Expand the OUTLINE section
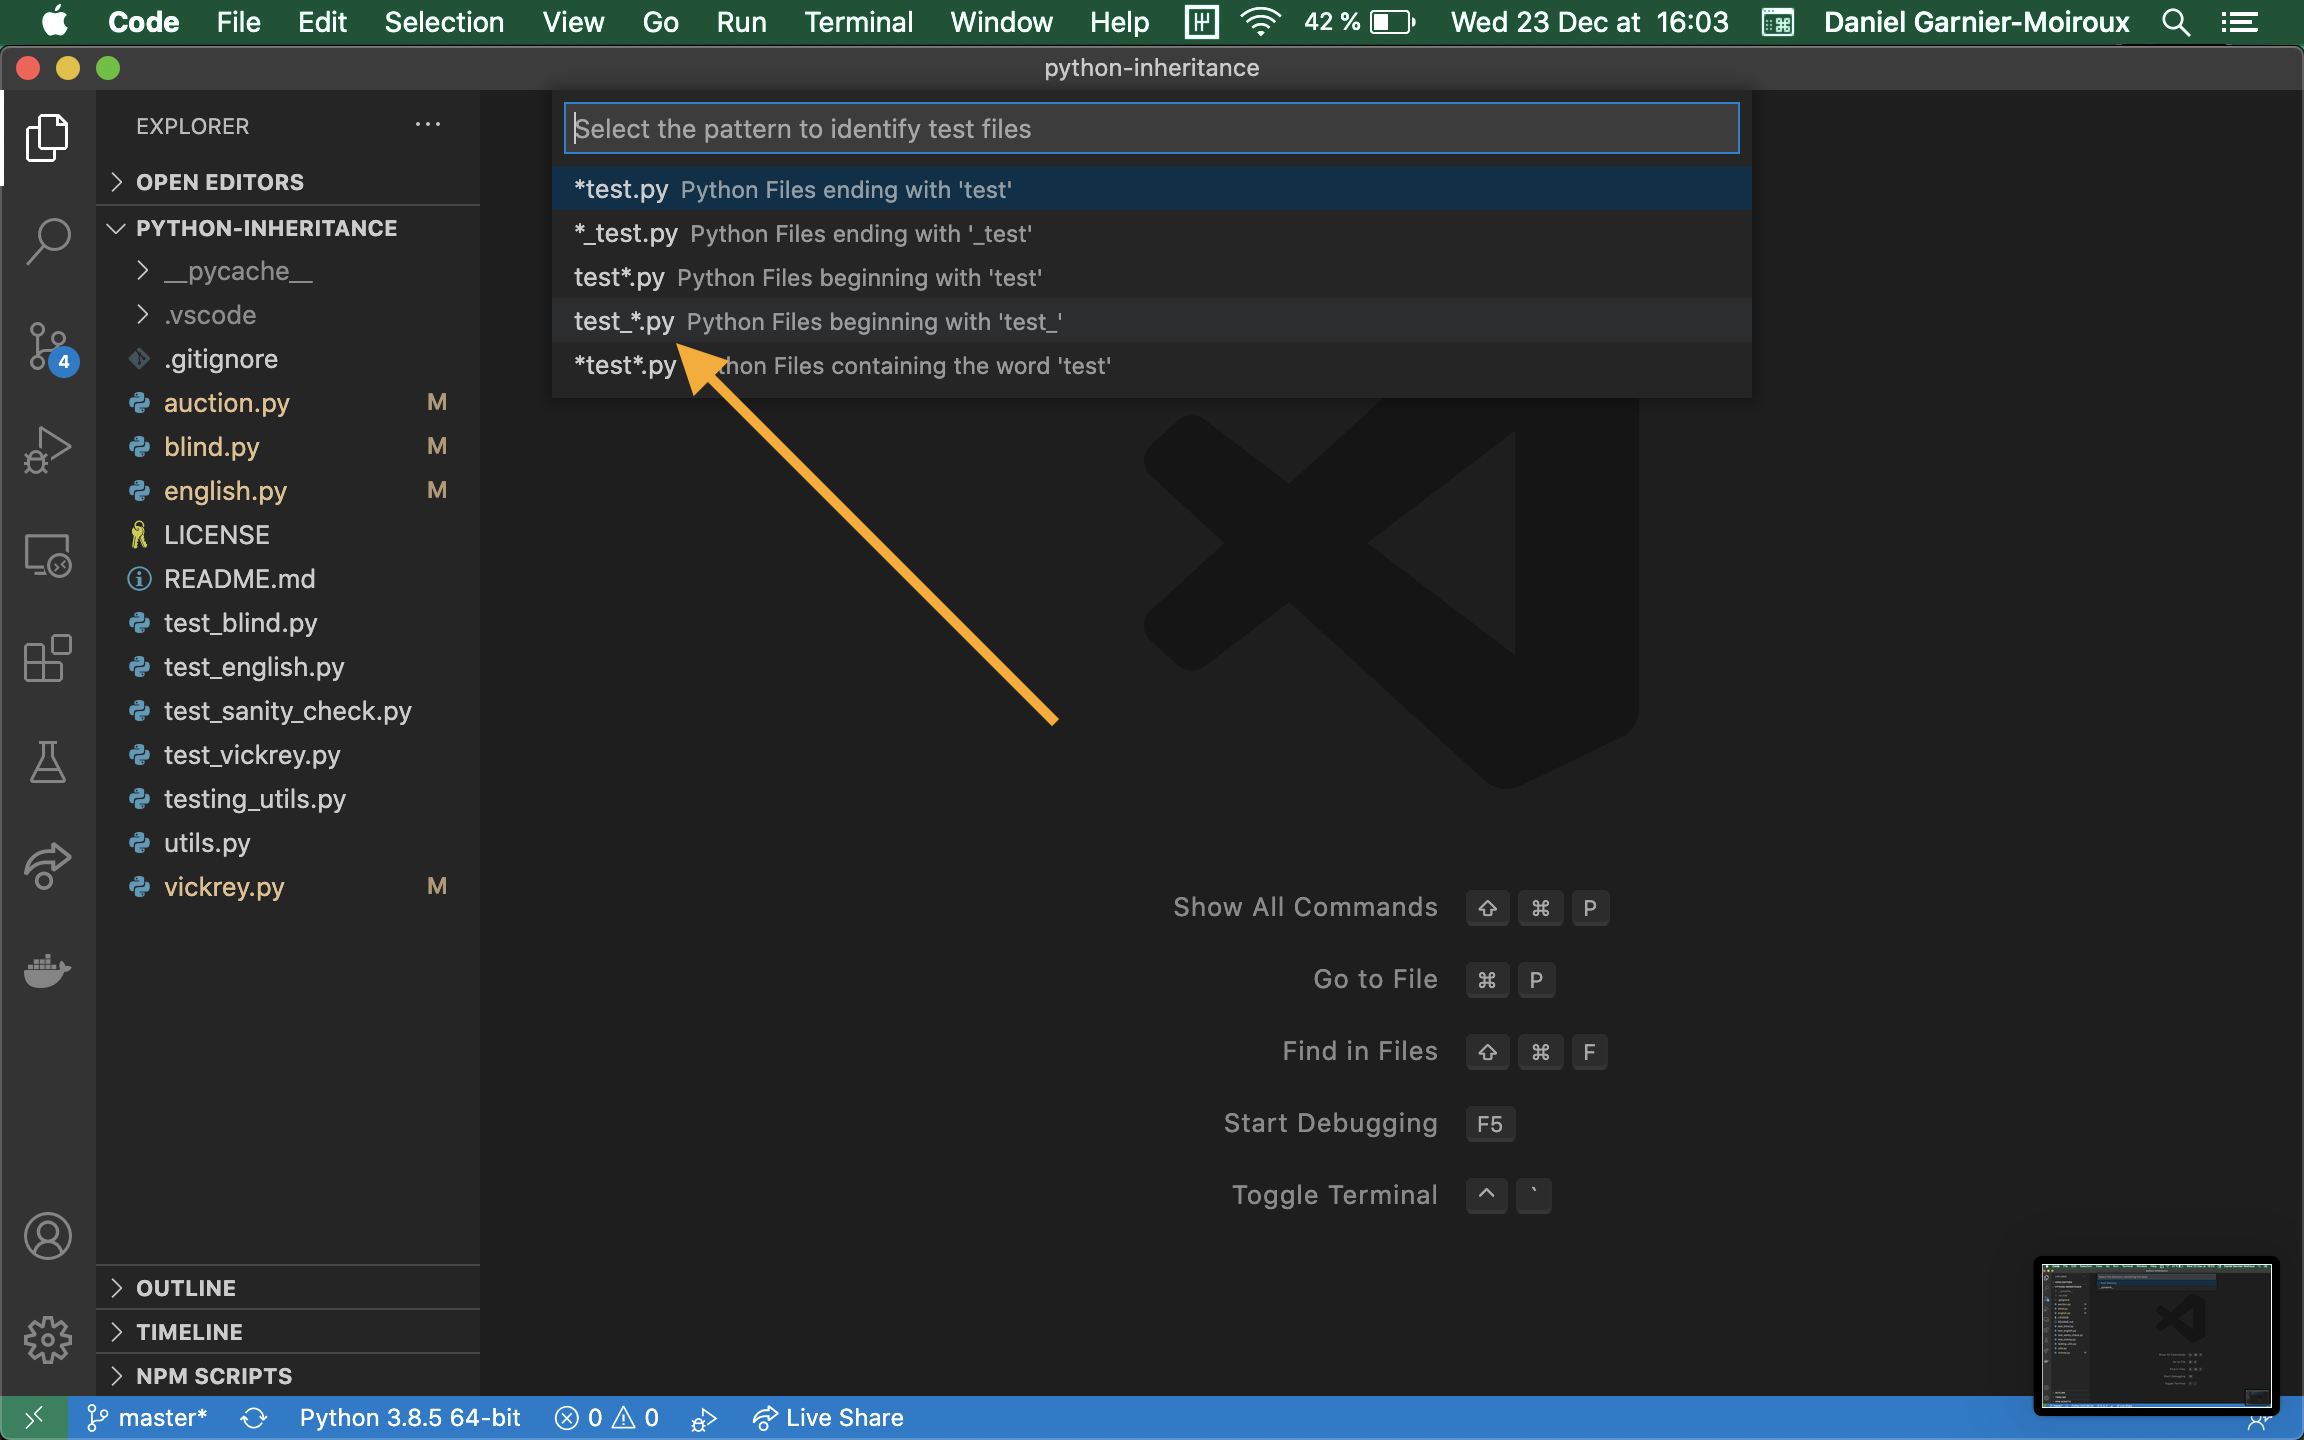 186,1288
